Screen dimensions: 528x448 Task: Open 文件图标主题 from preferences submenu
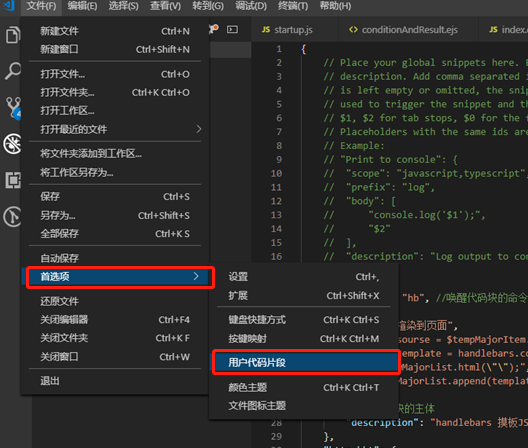304,406
